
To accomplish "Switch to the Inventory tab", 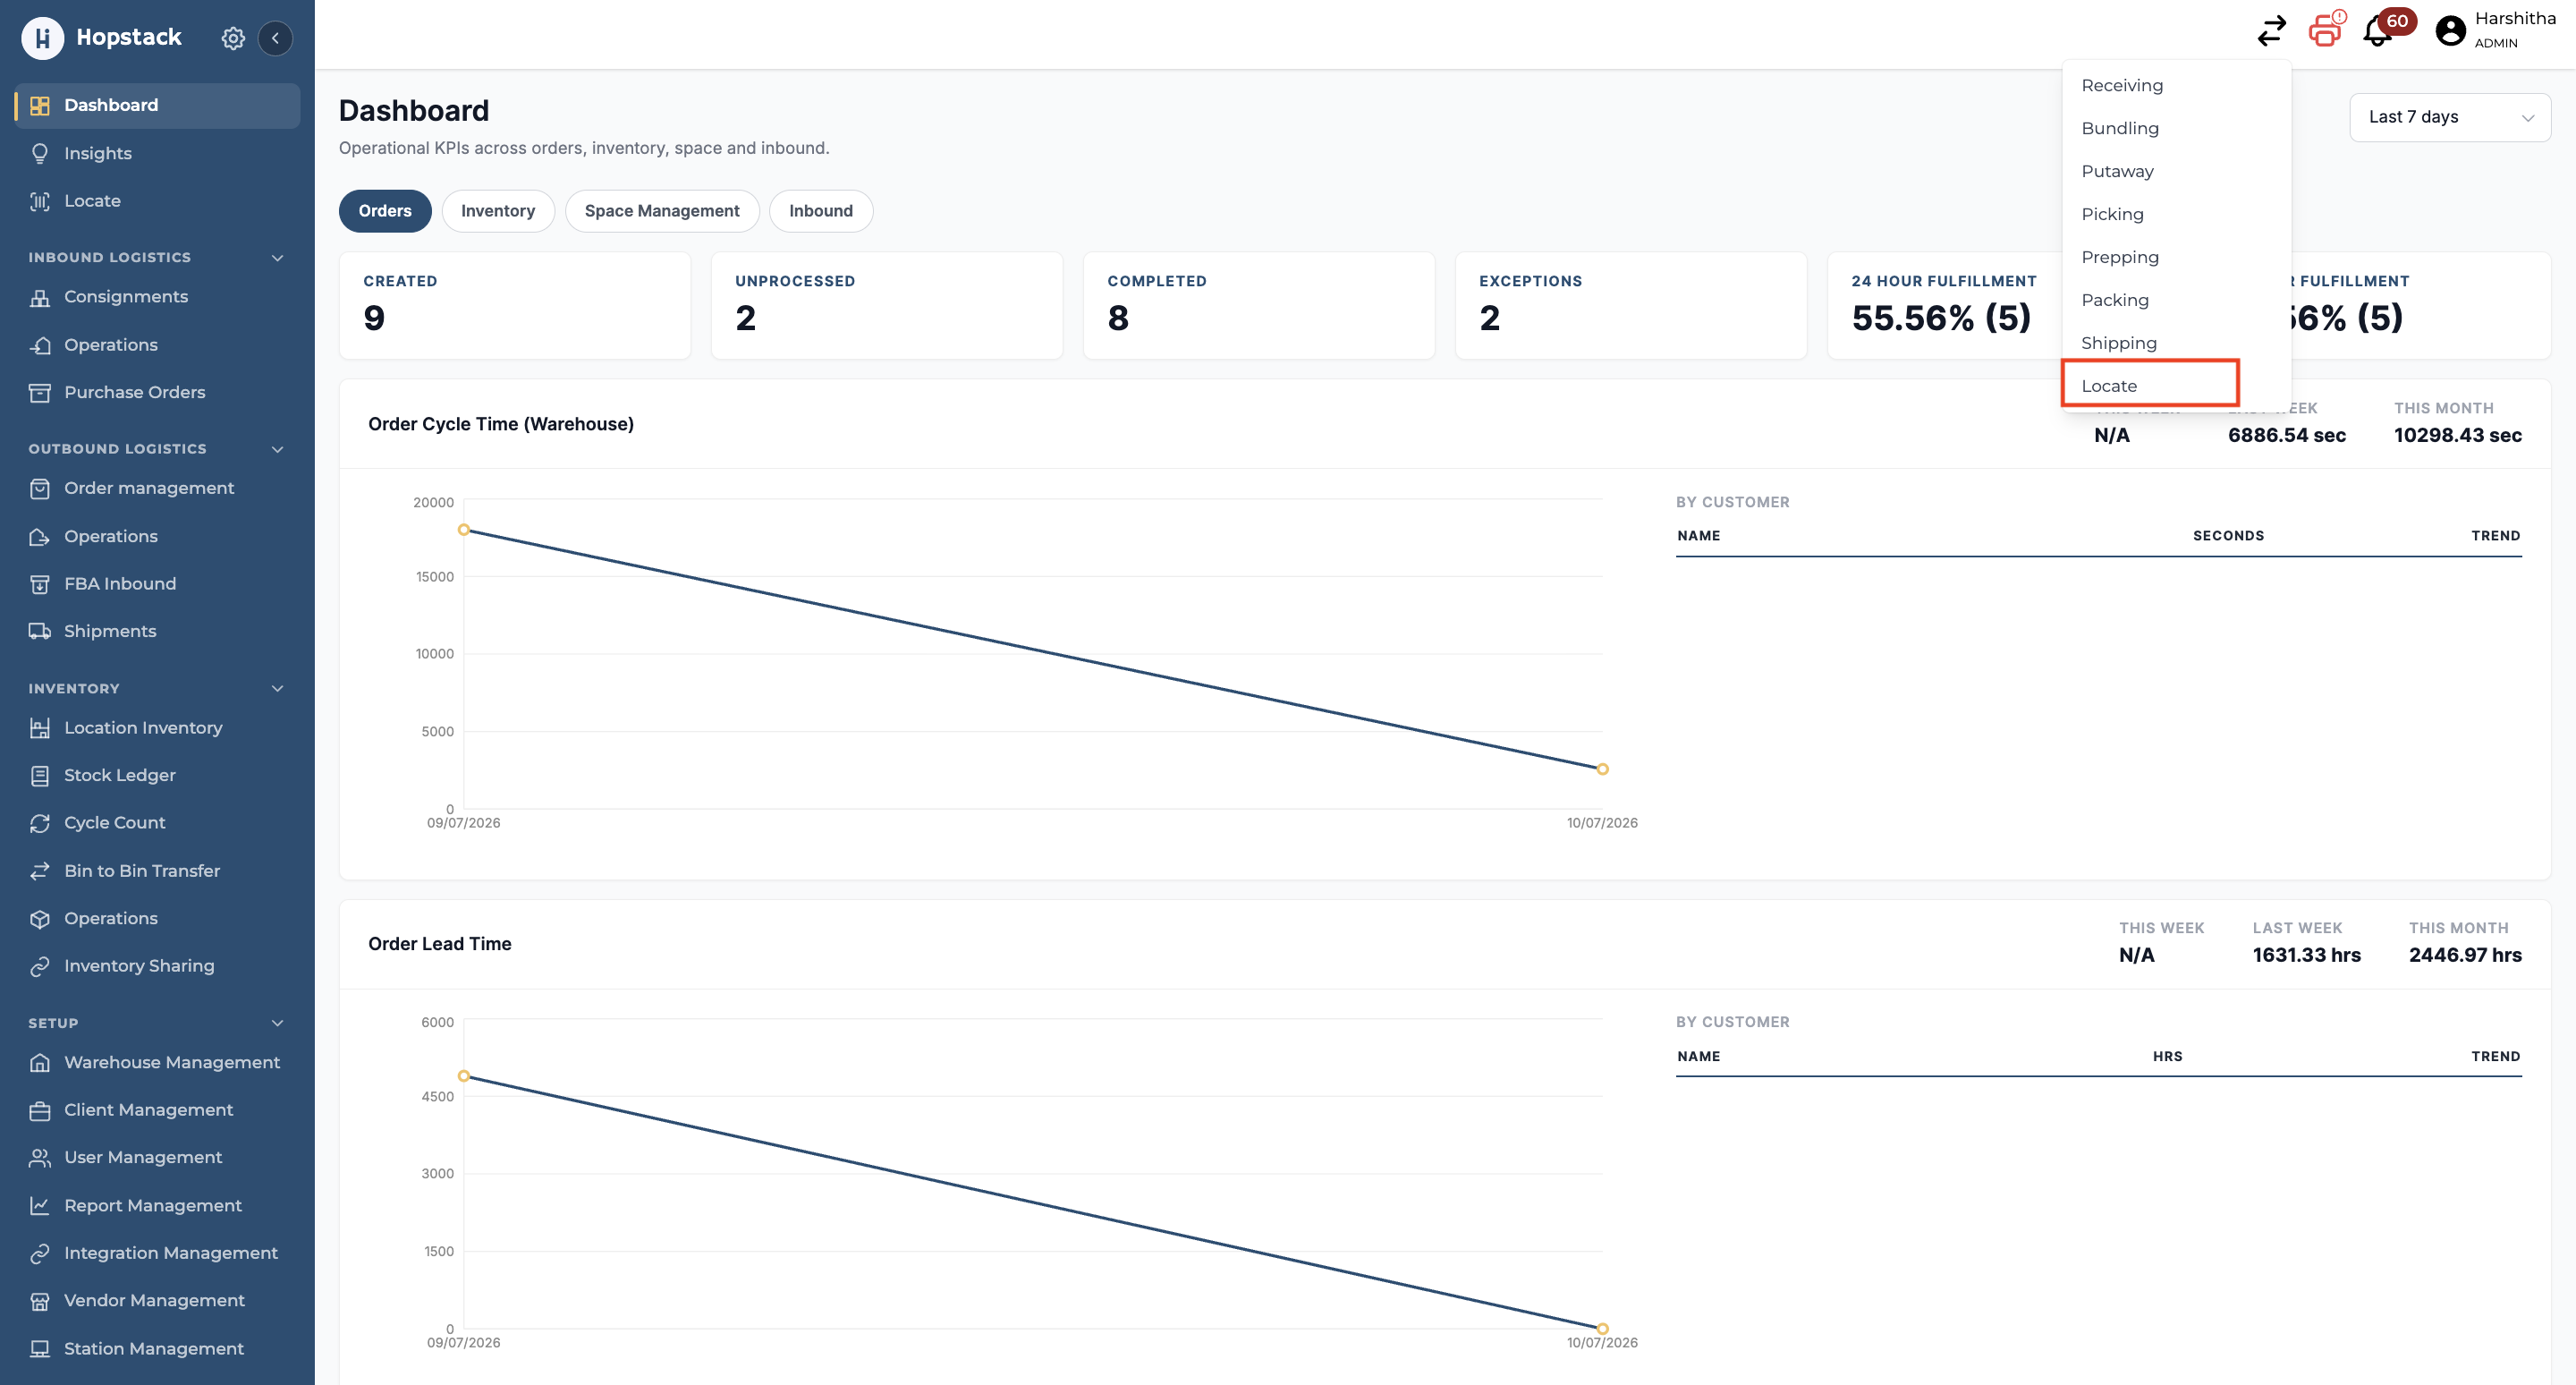I will point(498,211).
